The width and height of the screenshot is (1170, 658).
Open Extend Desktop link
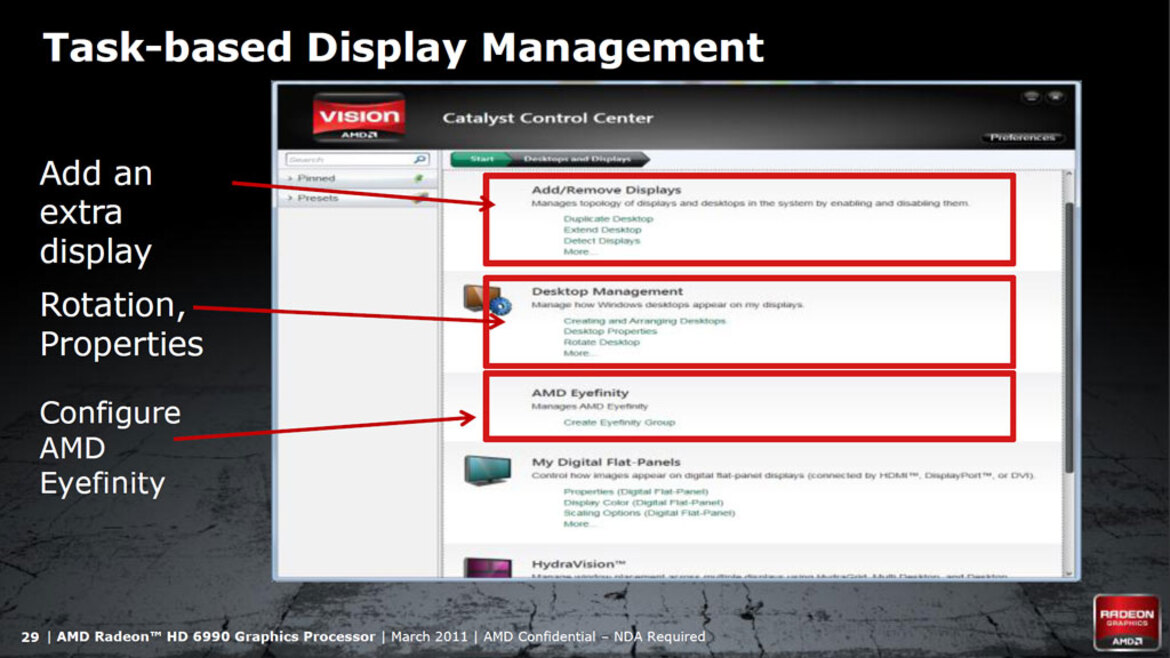pyautogui.click(x=602, y=230)
